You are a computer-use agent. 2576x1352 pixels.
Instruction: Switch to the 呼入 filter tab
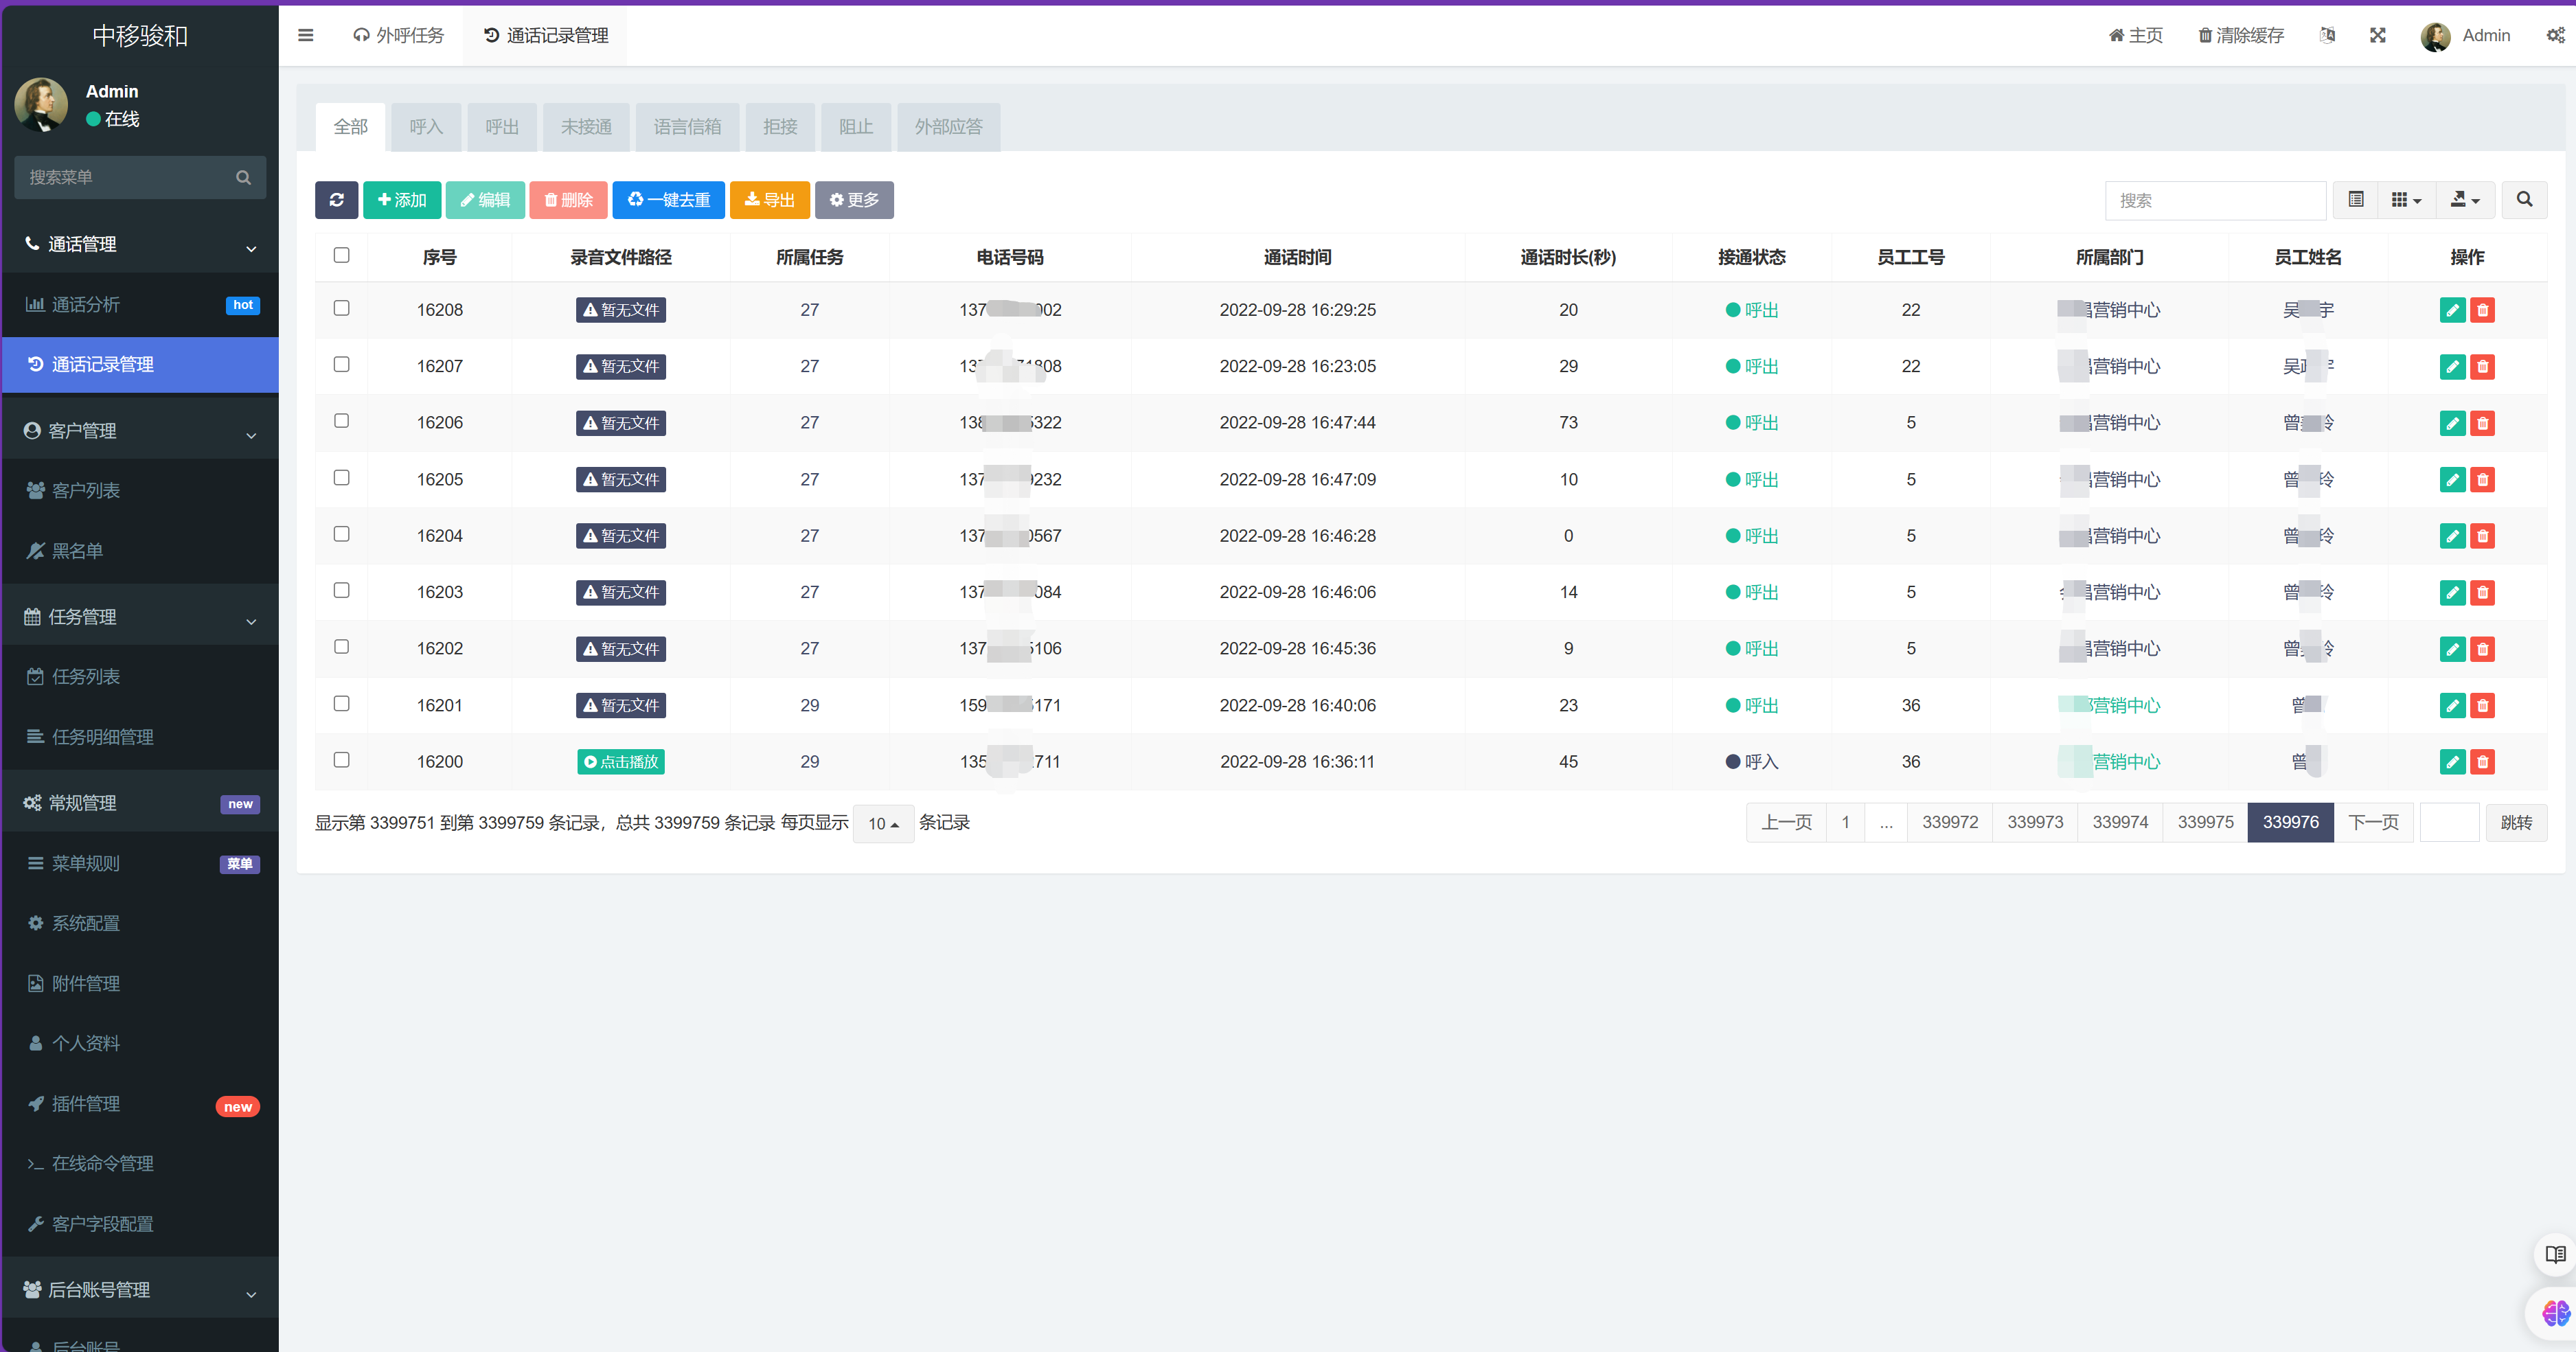click(426, 127)
